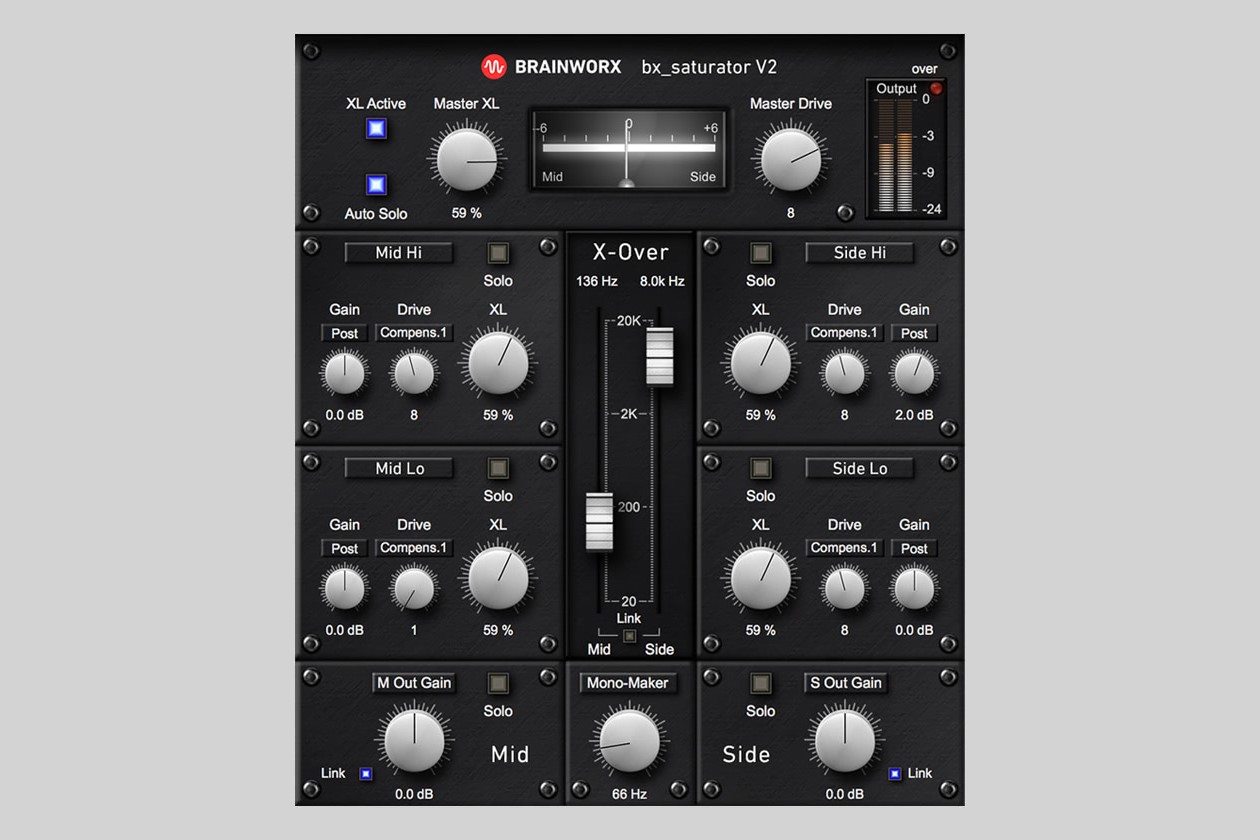The width and height of the screenshot is (1260, 840).
Task: Click the Mid Lo Drive knob
Action: coord(414,588)
